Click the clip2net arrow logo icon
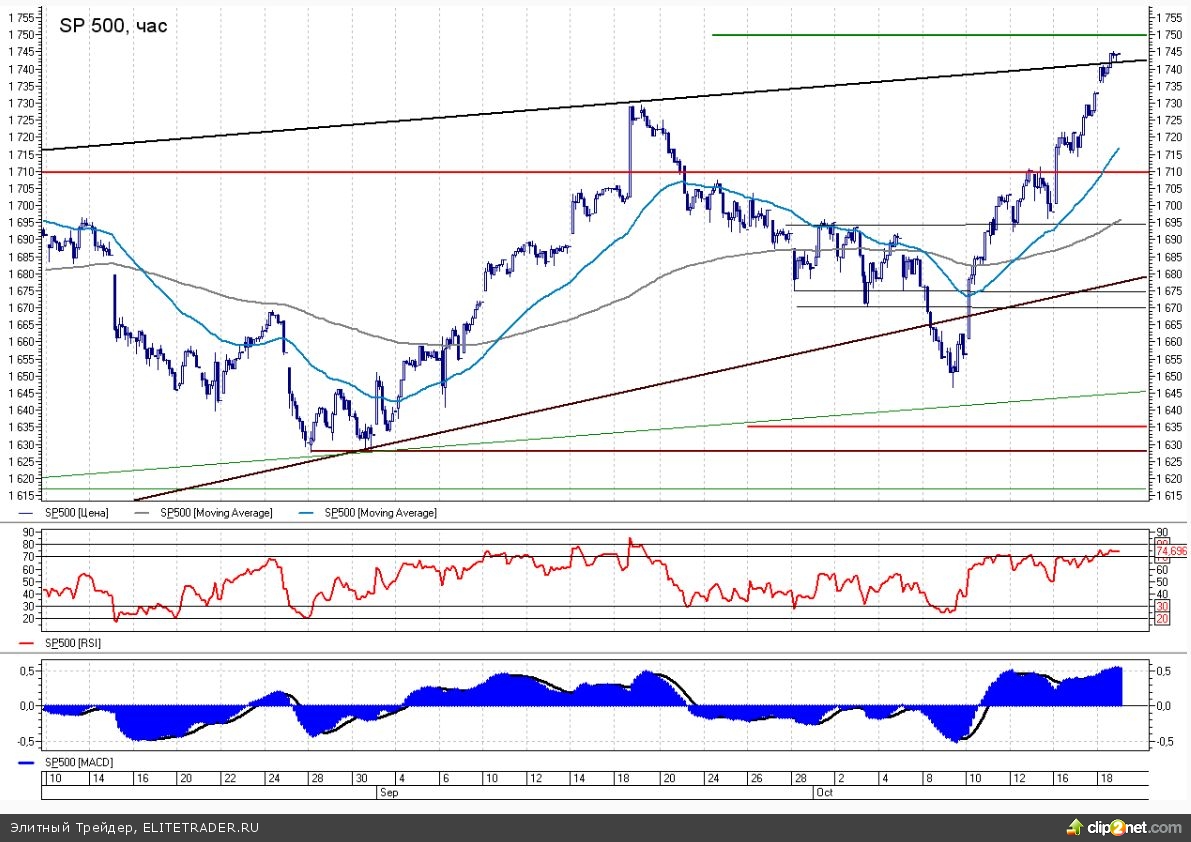The image size is (1191, 842). coord(1075,827)
